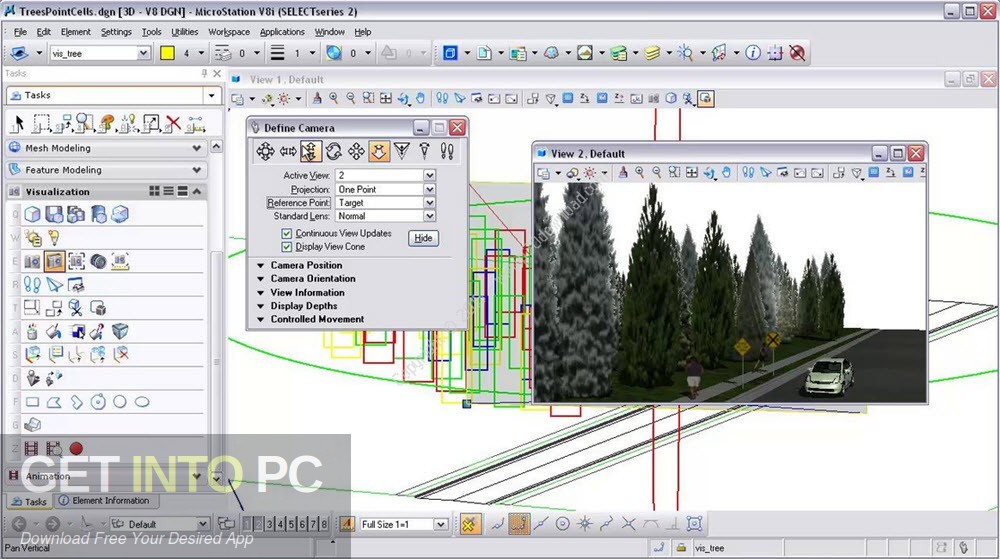
Task: Open the Utilities menu
Action: [184, 32]
